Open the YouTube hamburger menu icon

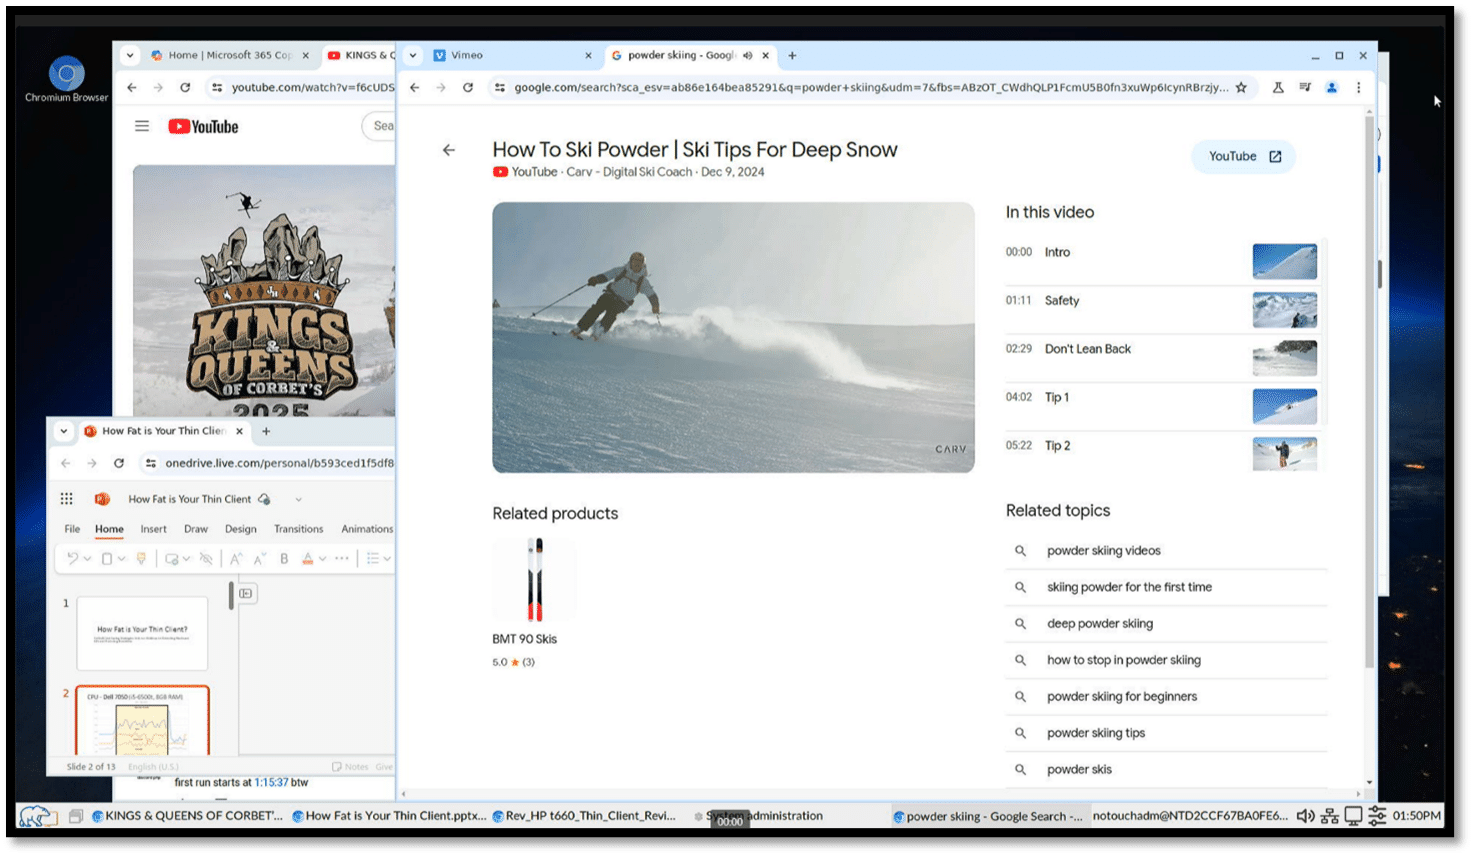[142, 125]
